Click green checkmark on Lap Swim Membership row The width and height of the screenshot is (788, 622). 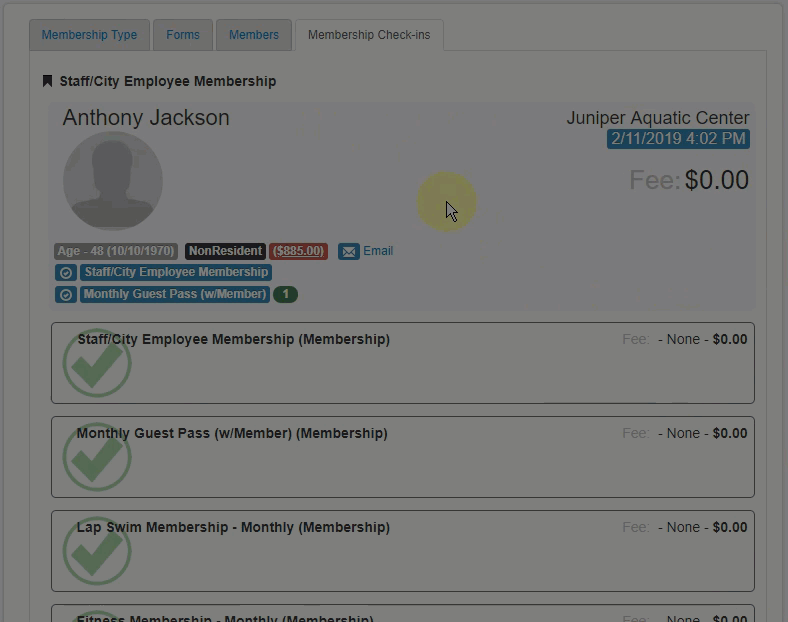(x=97, y=552)
